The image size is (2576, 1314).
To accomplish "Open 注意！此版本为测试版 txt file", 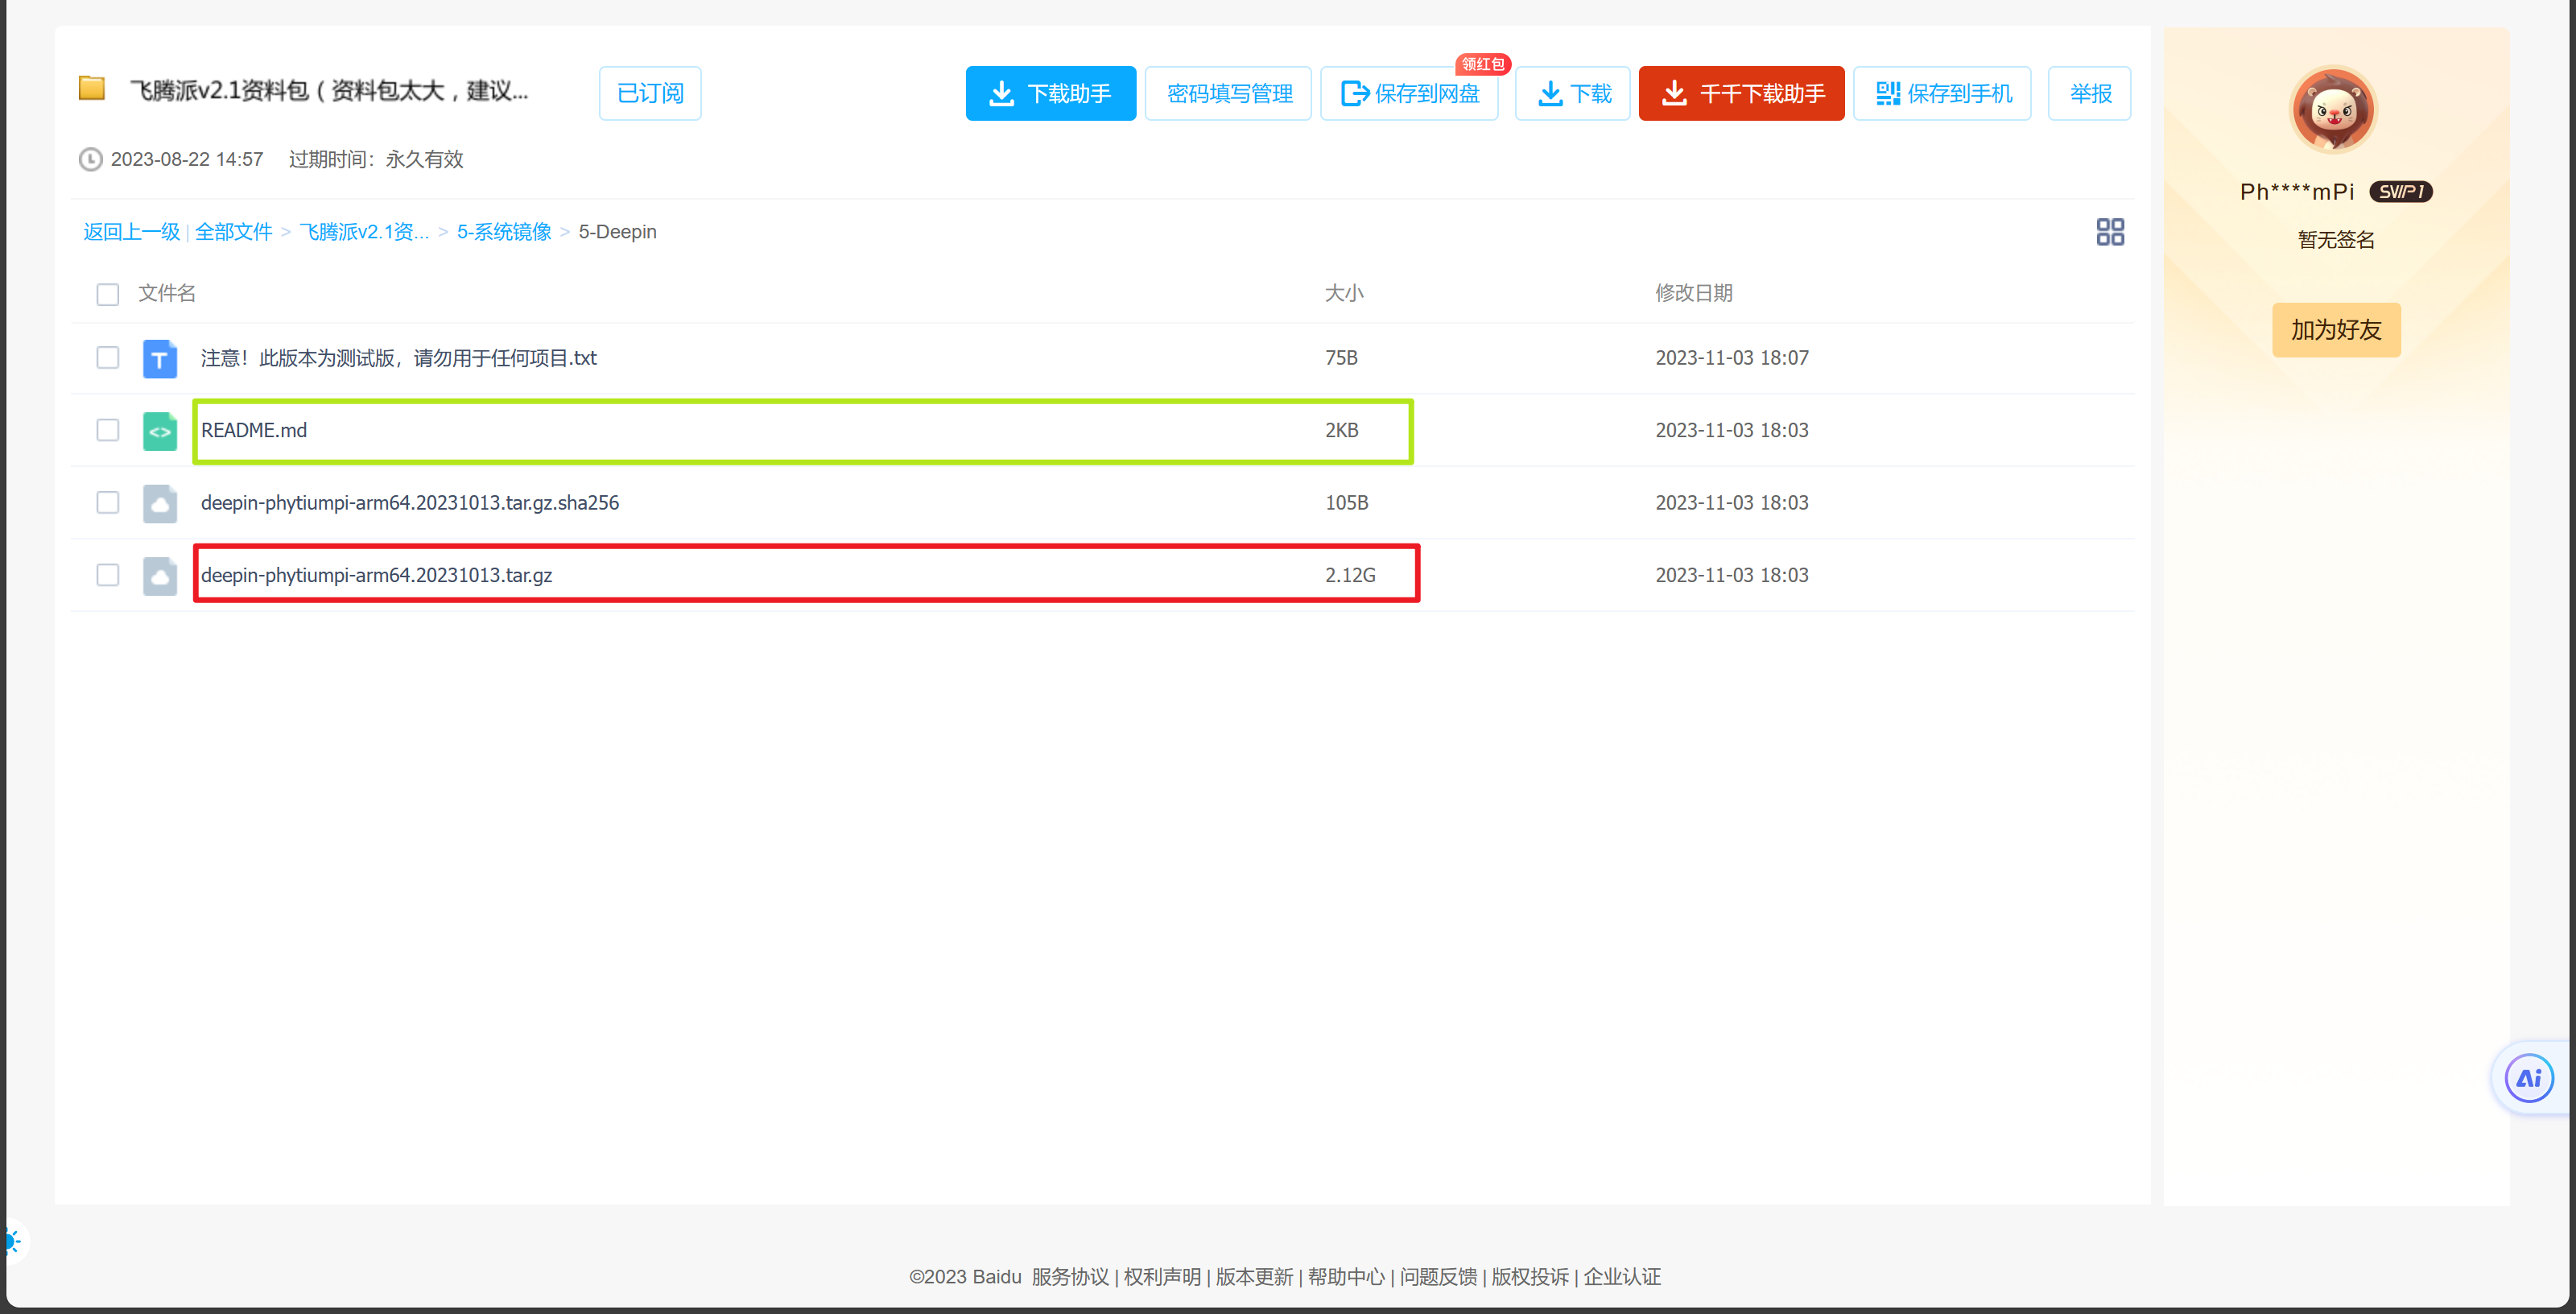I will 399,358.
